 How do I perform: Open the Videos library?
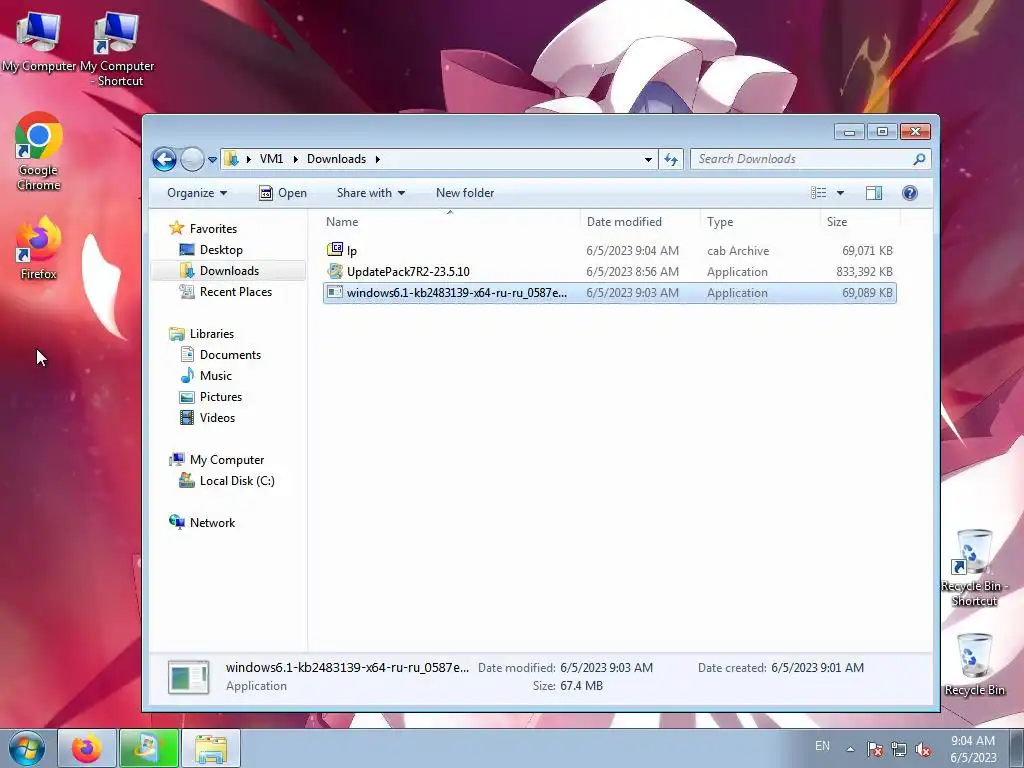coord(217,417)
